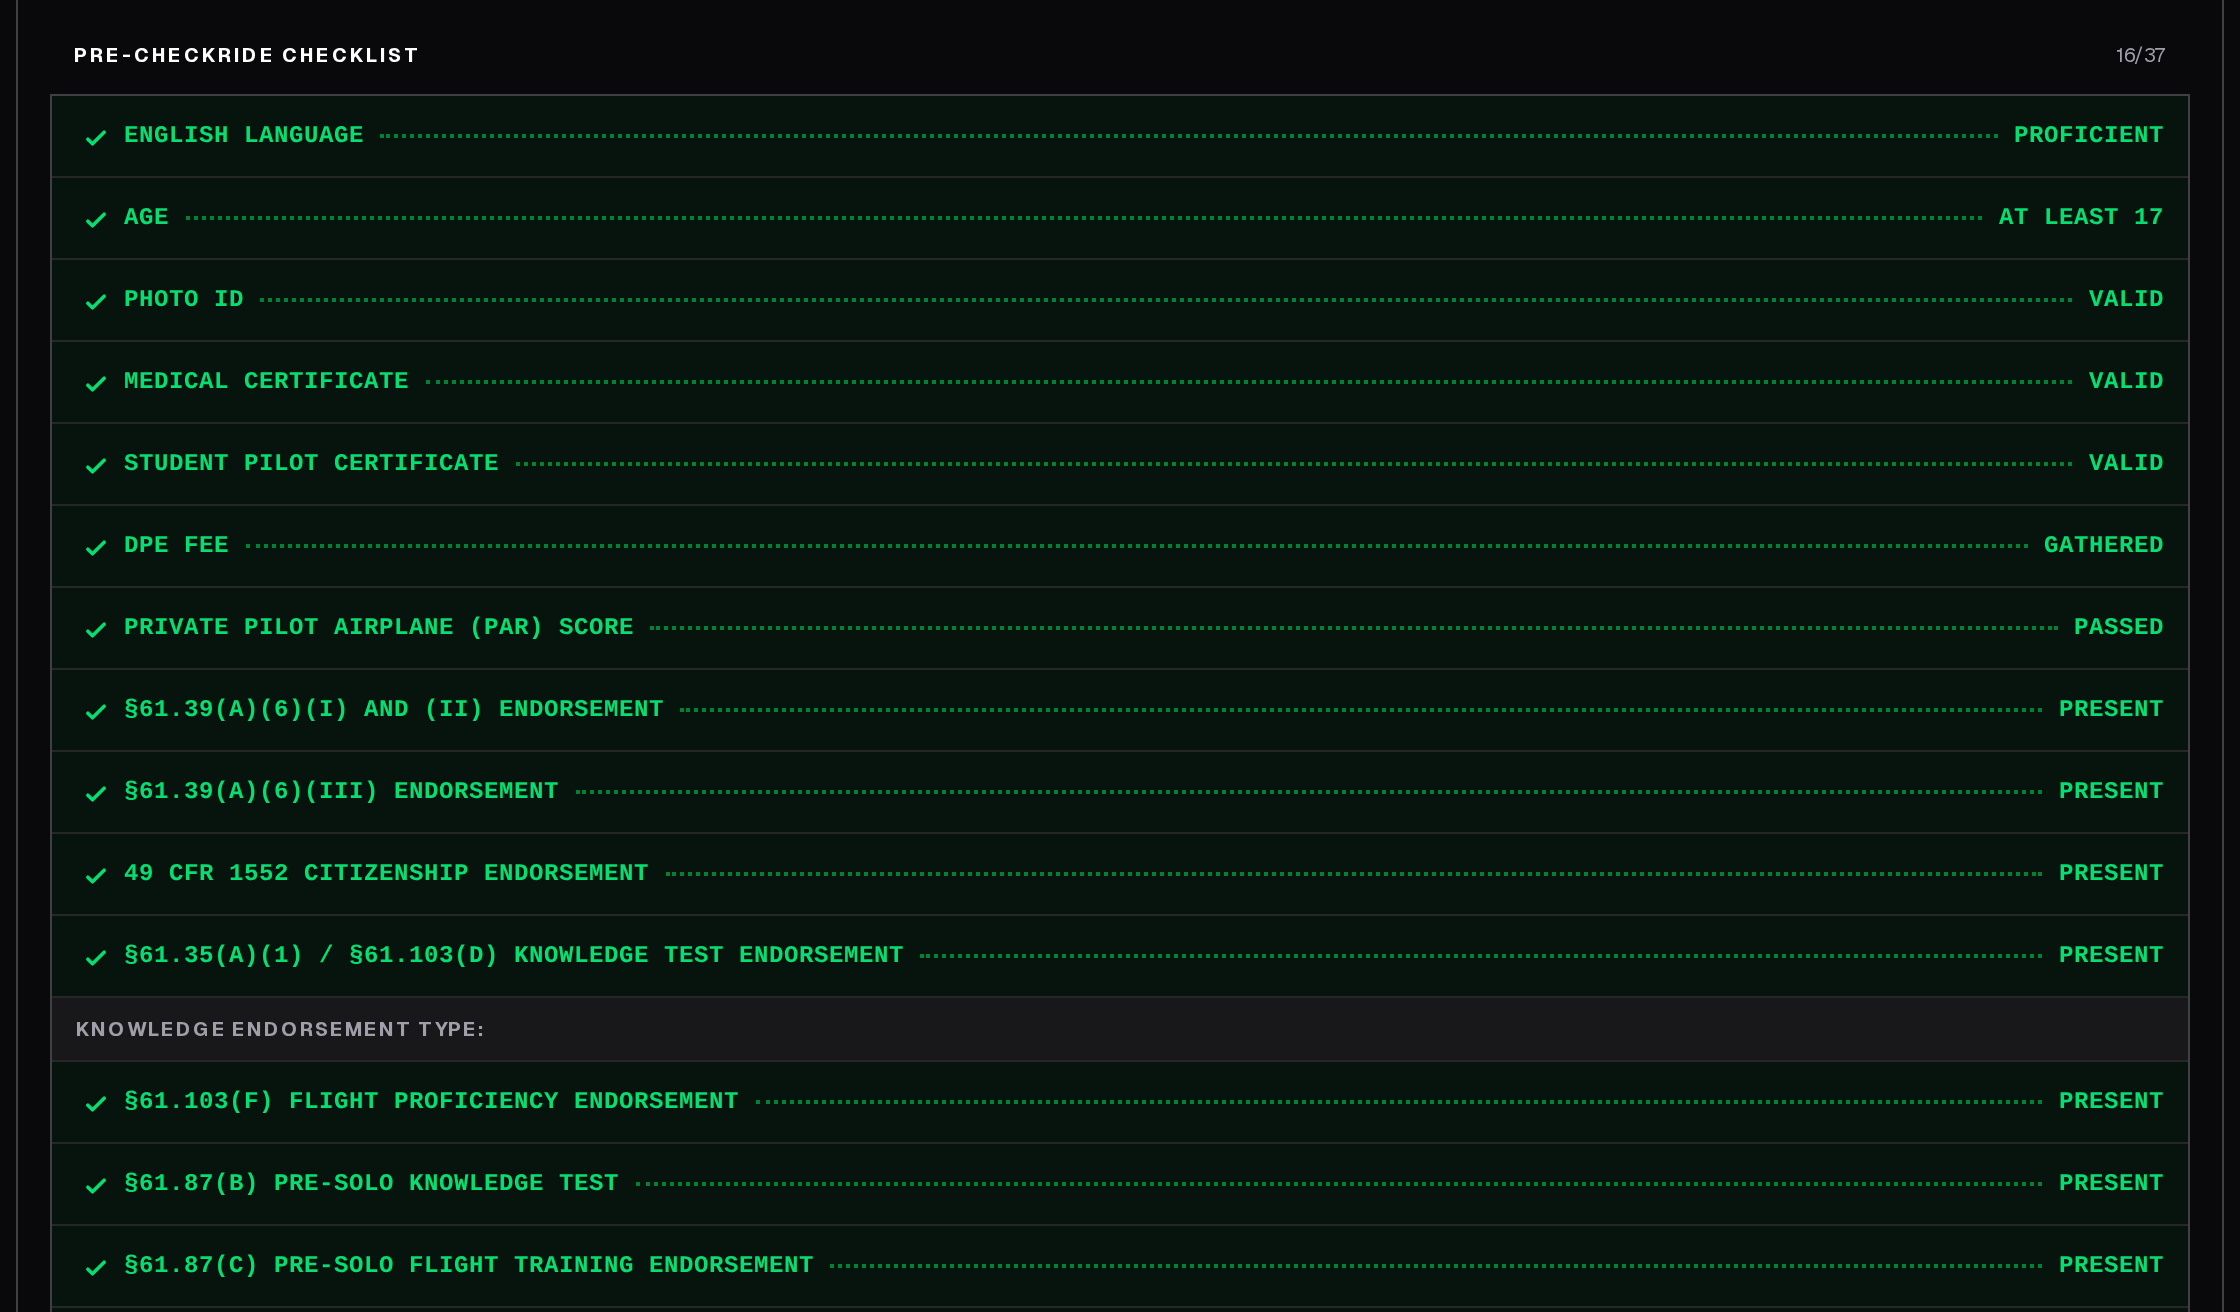Click the PASSED status value

[x=2118, y=627]
